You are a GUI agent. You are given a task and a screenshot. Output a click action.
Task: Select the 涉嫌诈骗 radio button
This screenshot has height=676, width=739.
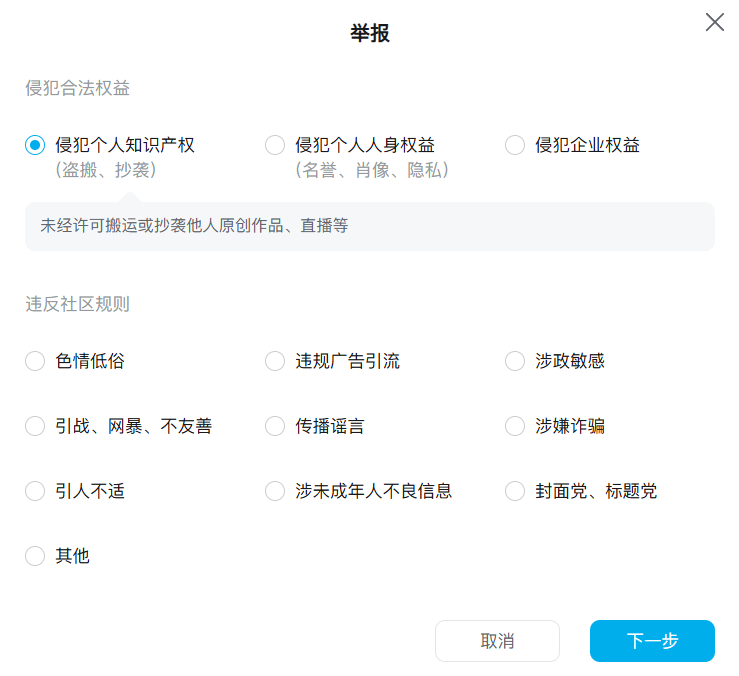point(515,426)
